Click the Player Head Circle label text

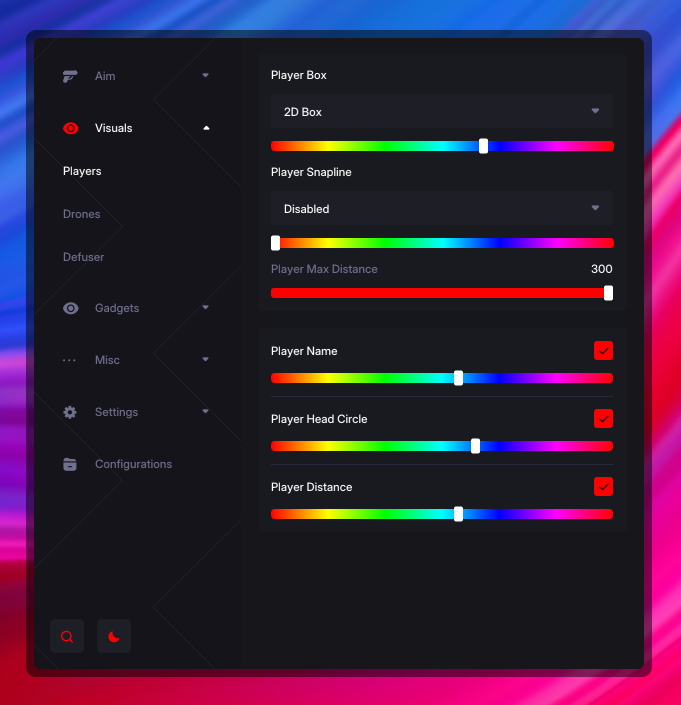coord(319,419)
